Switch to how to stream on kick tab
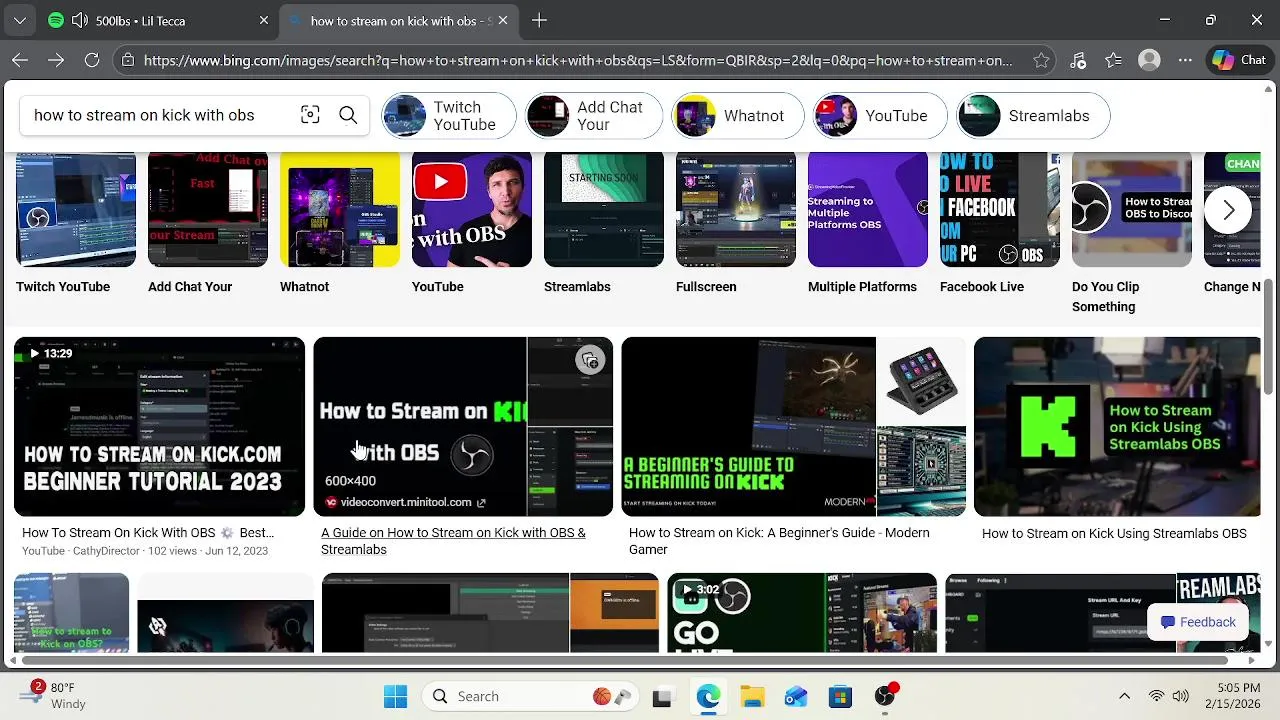The width and height of the screenshot is (1280, 720). point(398,20)
